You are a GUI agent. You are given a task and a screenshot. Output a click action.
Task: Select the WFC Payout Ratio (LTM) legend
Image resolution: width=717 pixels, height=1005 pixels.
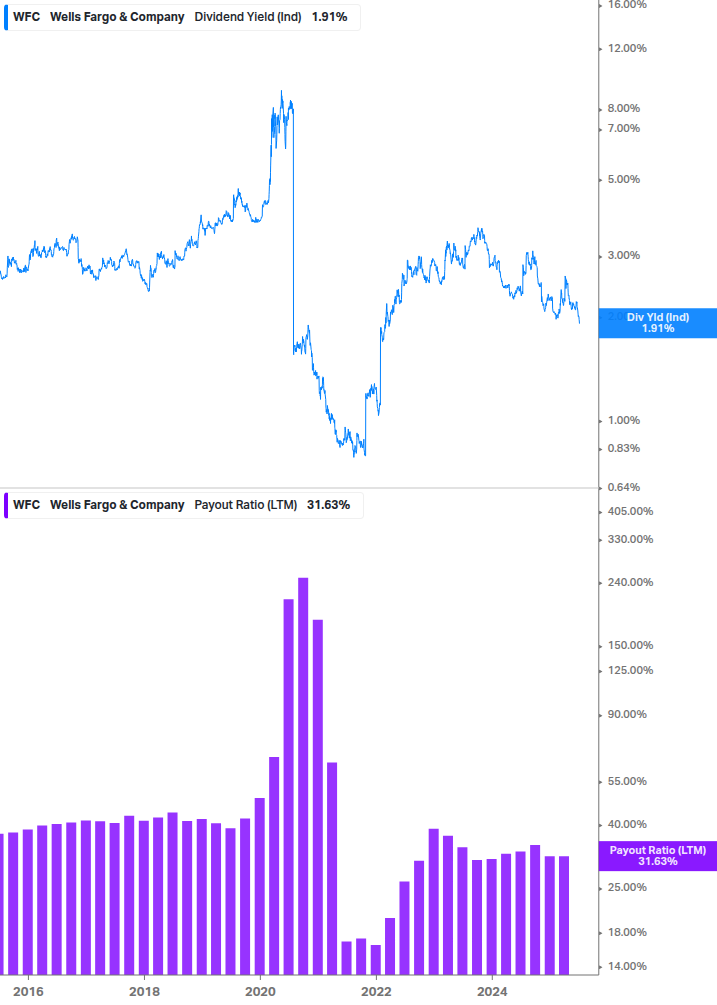pos(183,505)
